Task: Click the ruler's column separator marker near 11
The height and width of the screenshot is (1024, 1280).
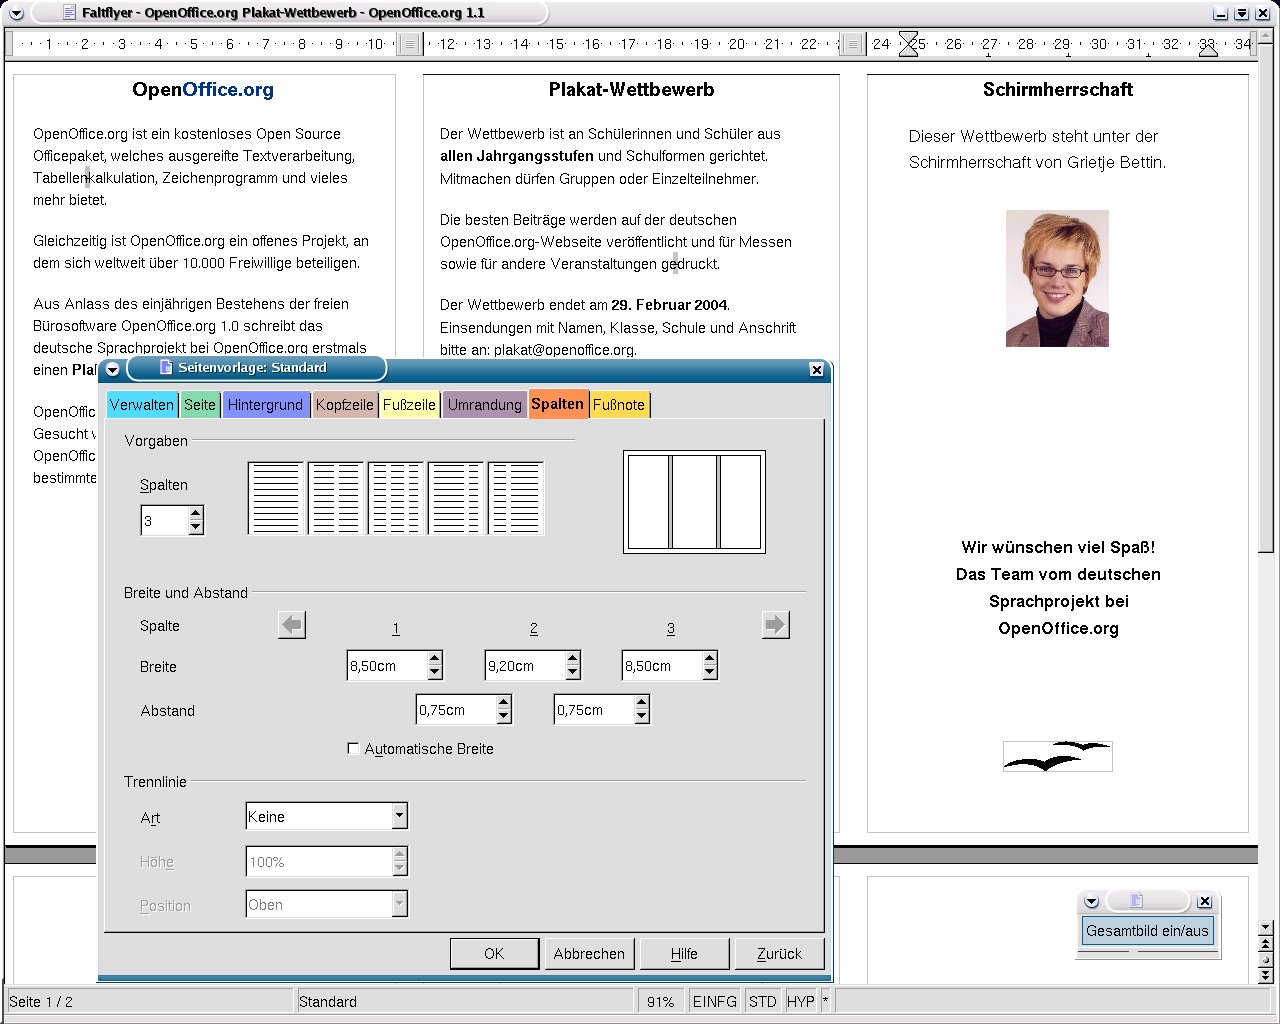Action: click(x=410, y=44)
